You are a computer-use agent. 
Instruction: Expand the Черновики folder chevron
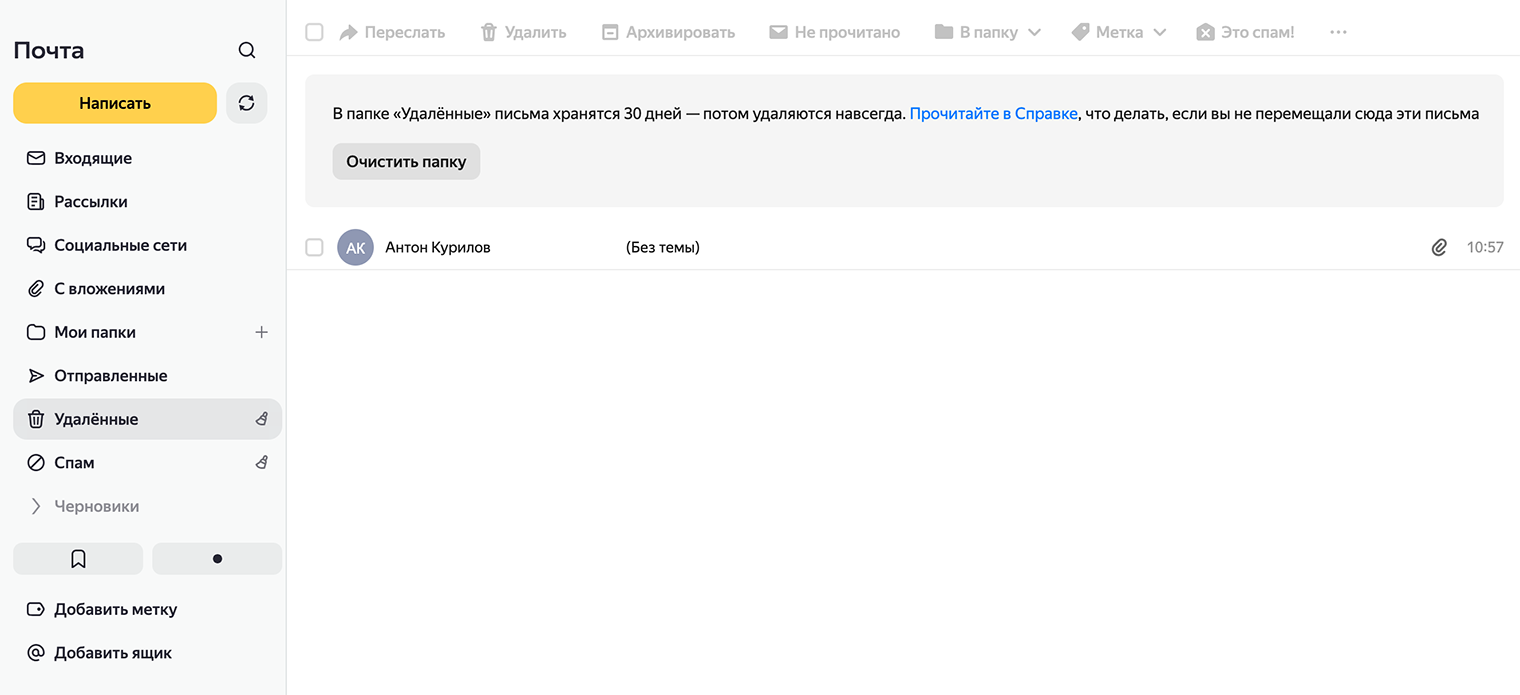click(x=36, y=506)
